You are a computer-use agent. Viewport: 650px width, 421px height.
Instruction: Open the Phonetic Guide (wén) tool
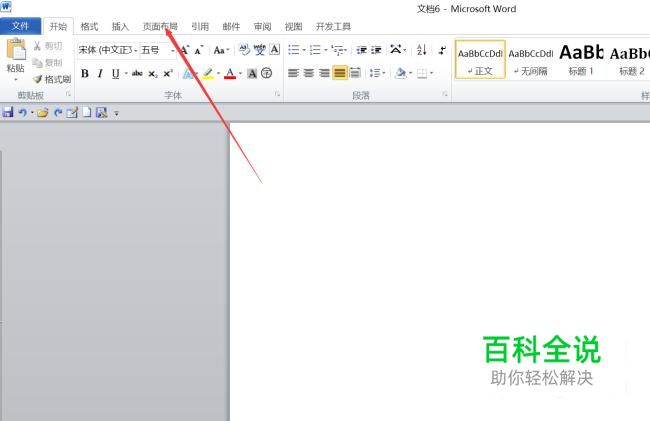(x=260, y=50)
